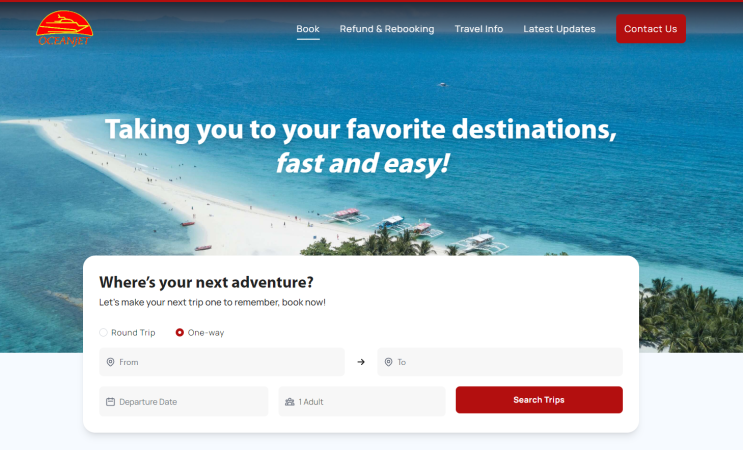
Task: Click the arrow icon between From and To
Action: tap(361, 362)
